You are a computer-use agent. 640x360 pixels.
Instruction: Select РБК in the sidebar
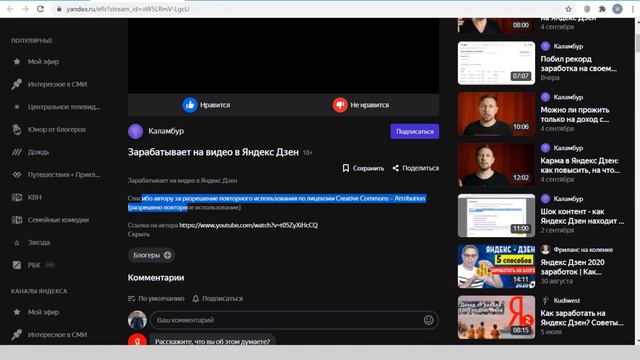coord(34,265)
